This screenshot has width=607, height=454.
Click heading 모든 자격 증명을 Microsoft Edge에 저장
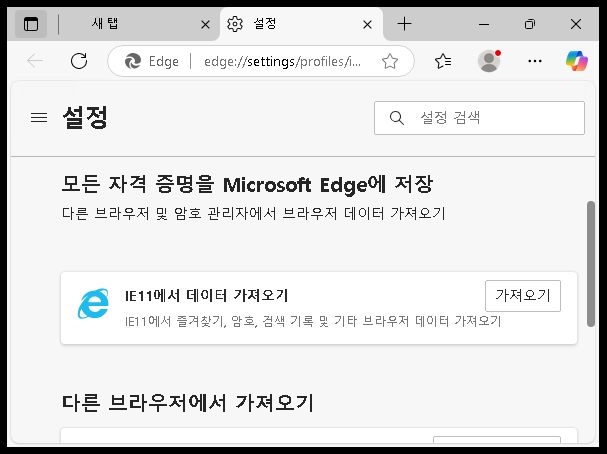[x=247, y=184]
